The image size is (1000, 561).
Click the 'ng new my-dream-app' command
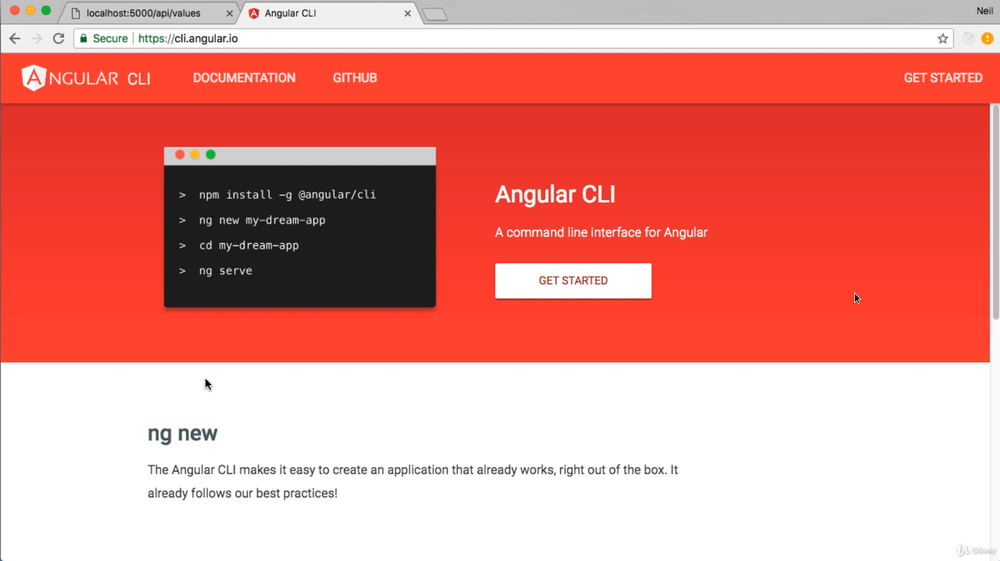click(x=262, y=220)
